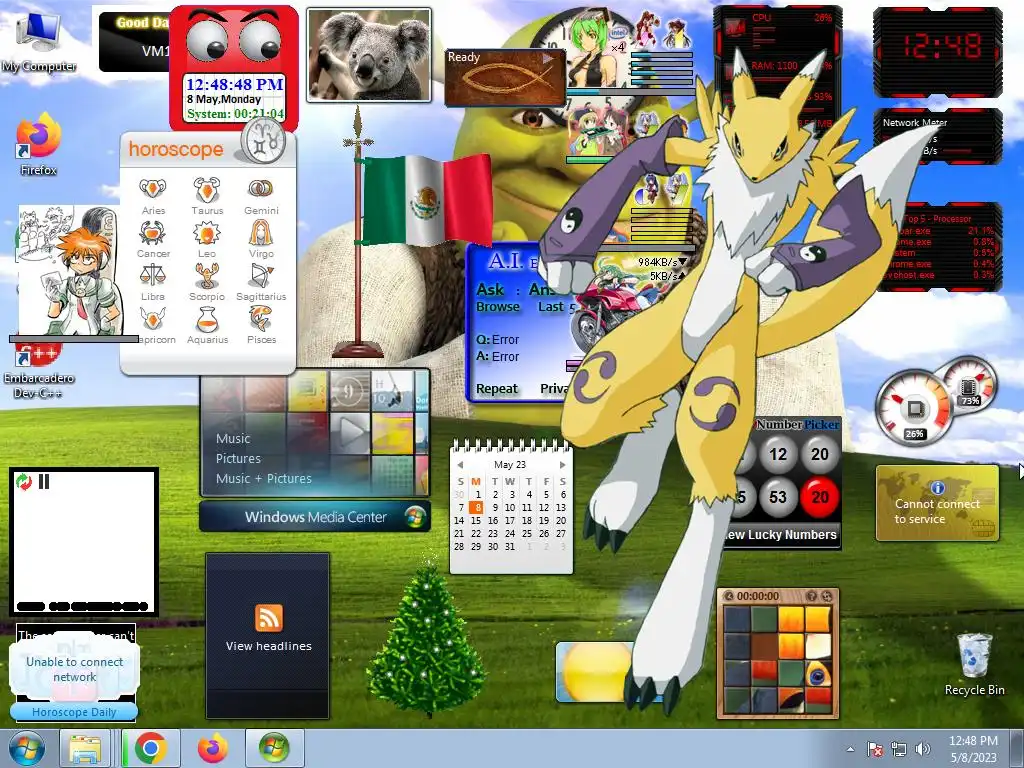Click the May 23 calendar header

pyautogui.click(x=510, y=465)
